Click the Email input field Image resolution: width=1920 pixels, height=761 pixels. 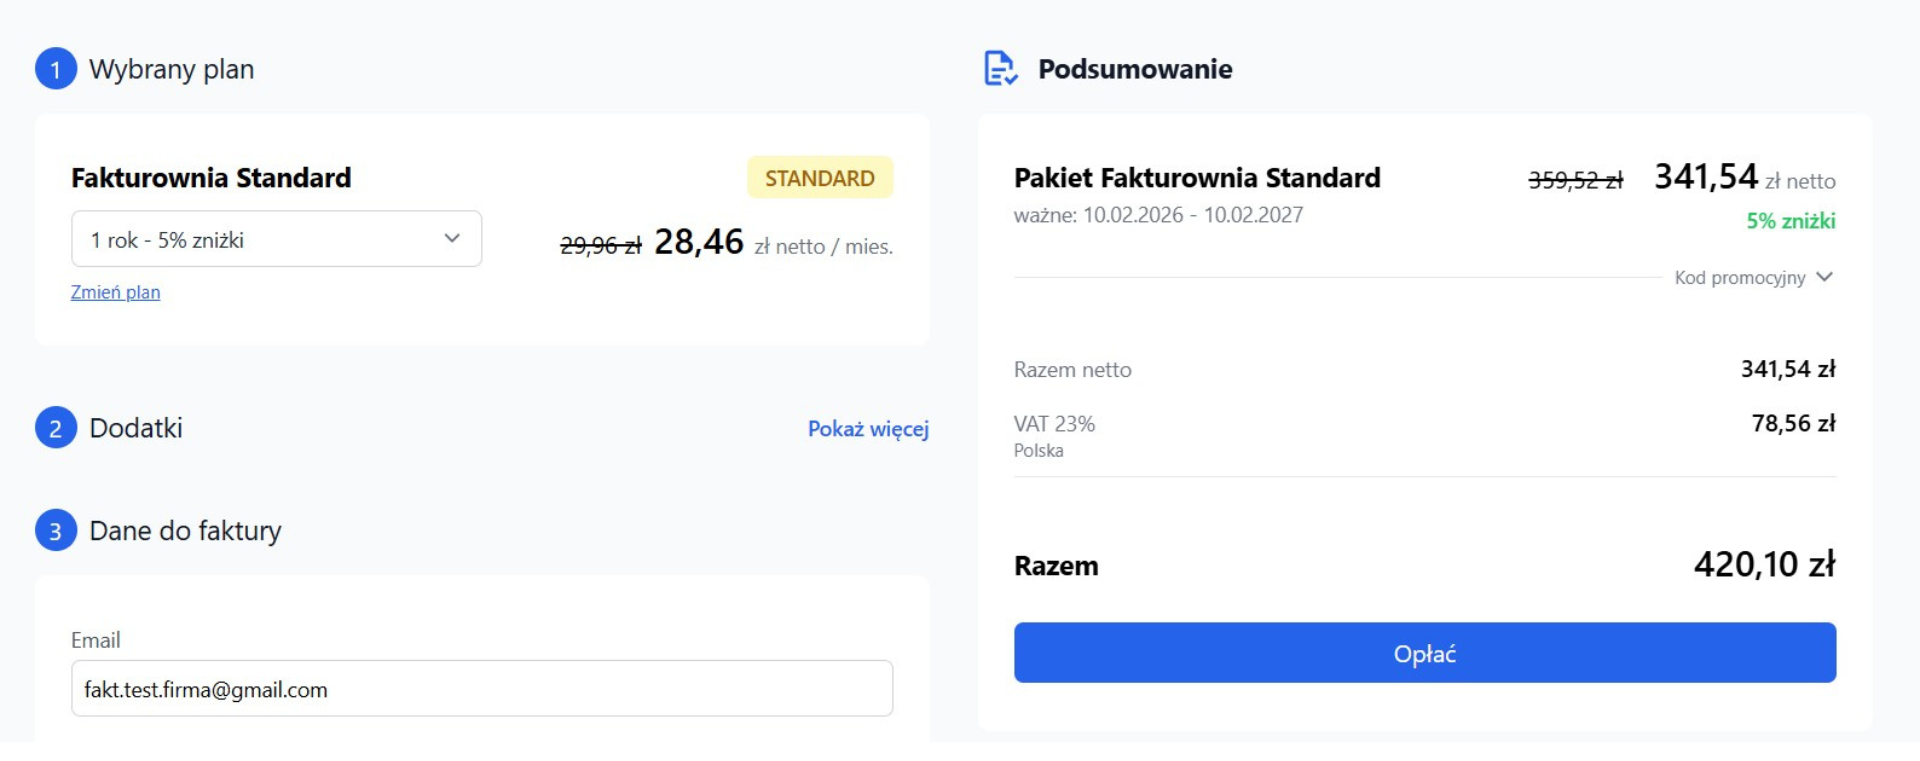click(x=480, y=688)
